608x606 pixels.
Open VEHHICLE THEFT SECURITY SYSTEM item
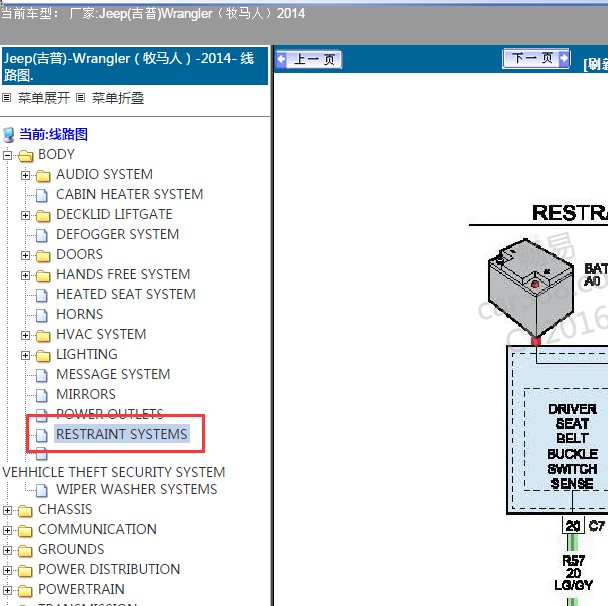tap(114, 472)
